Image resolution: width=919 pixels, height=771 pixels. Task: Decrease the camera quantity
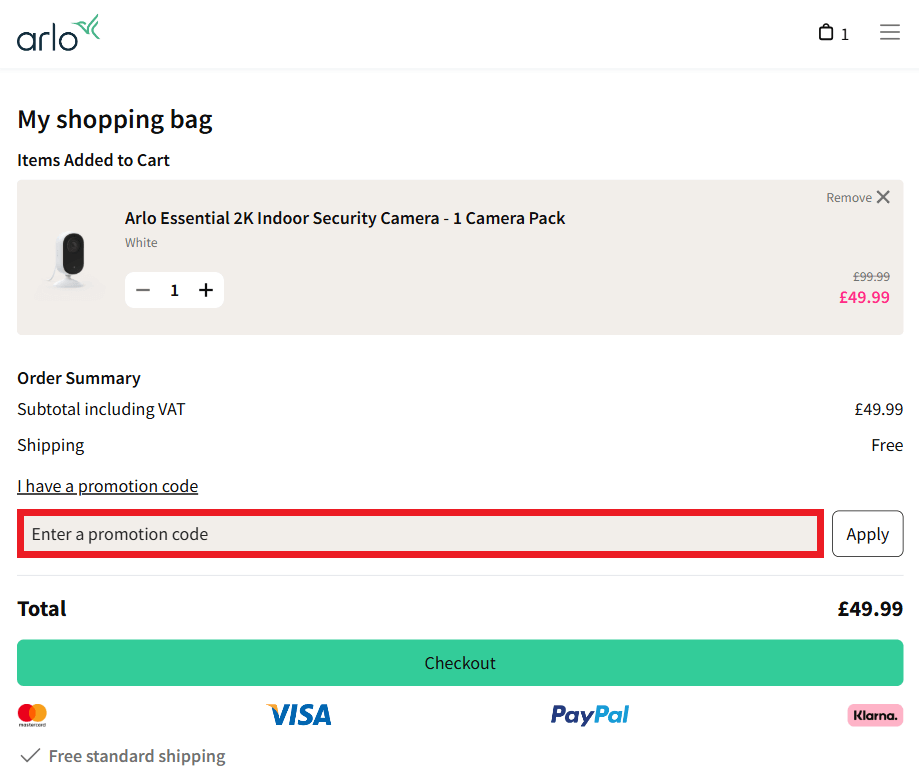[x=142, y=289]
